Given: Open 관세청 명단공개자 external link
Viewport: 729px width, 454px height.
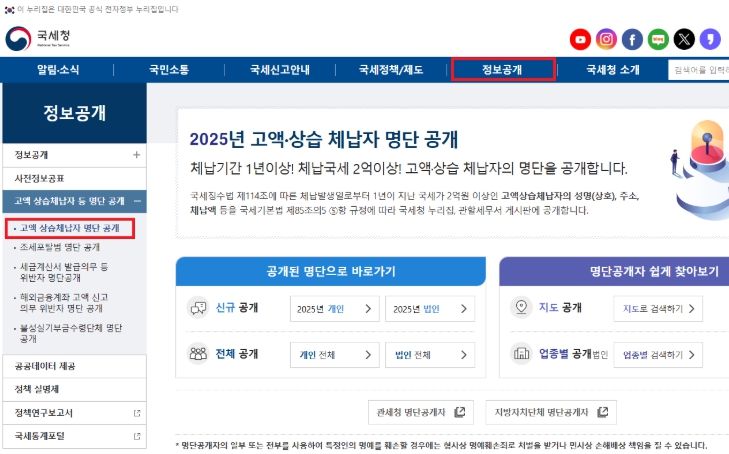Looking at the screenshot, I should pyautogui.click(x=420, y=412).
